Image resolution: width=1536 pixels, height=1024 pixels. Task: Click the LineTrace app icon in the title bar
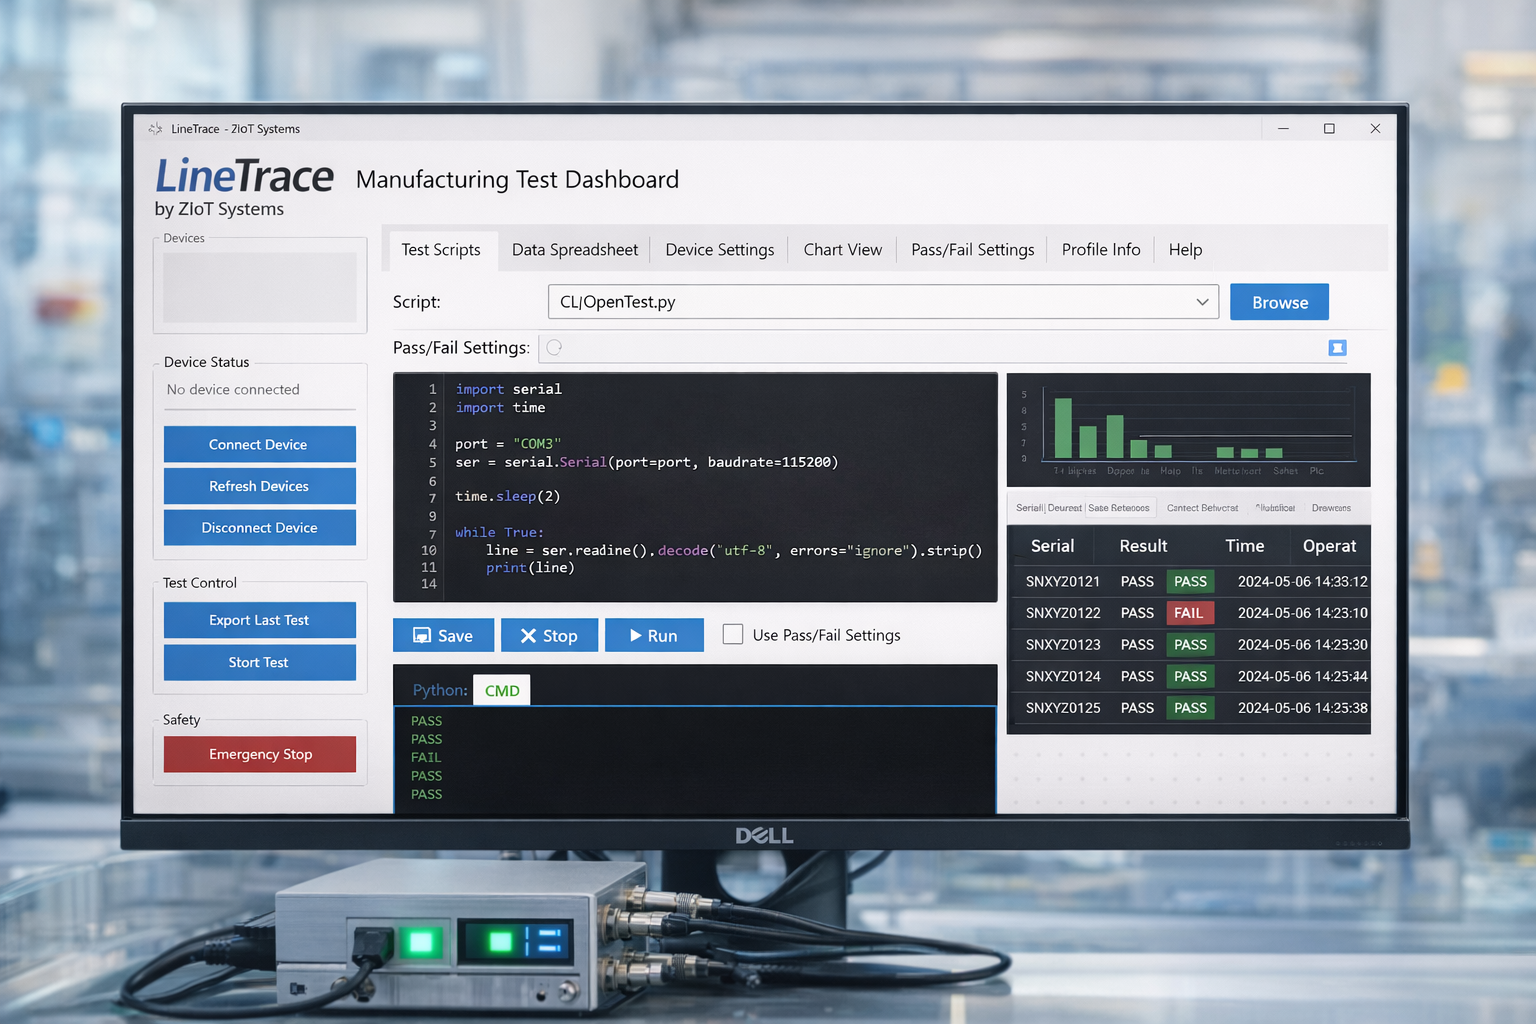[x=155, y=128]
